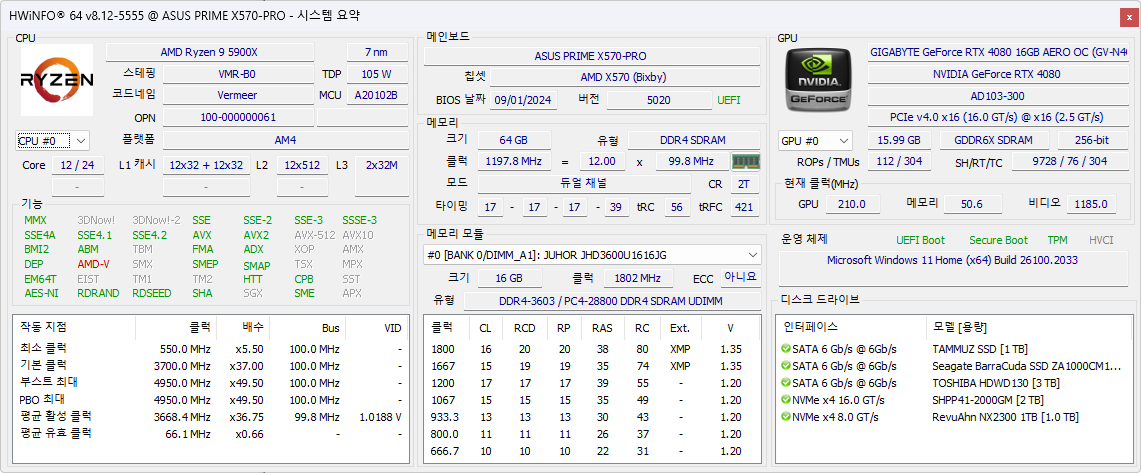1141x473 pixels.
Task: Click the DDR4 SDRAM memory type value
Action: [693, 140]
